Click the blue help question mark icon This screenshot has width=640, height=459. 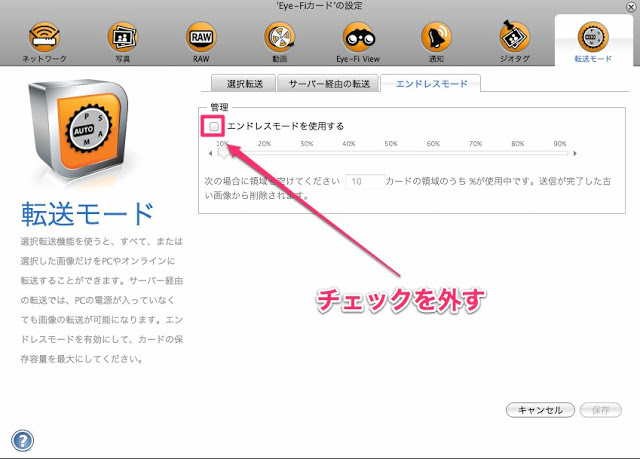(x=22, y=441)
